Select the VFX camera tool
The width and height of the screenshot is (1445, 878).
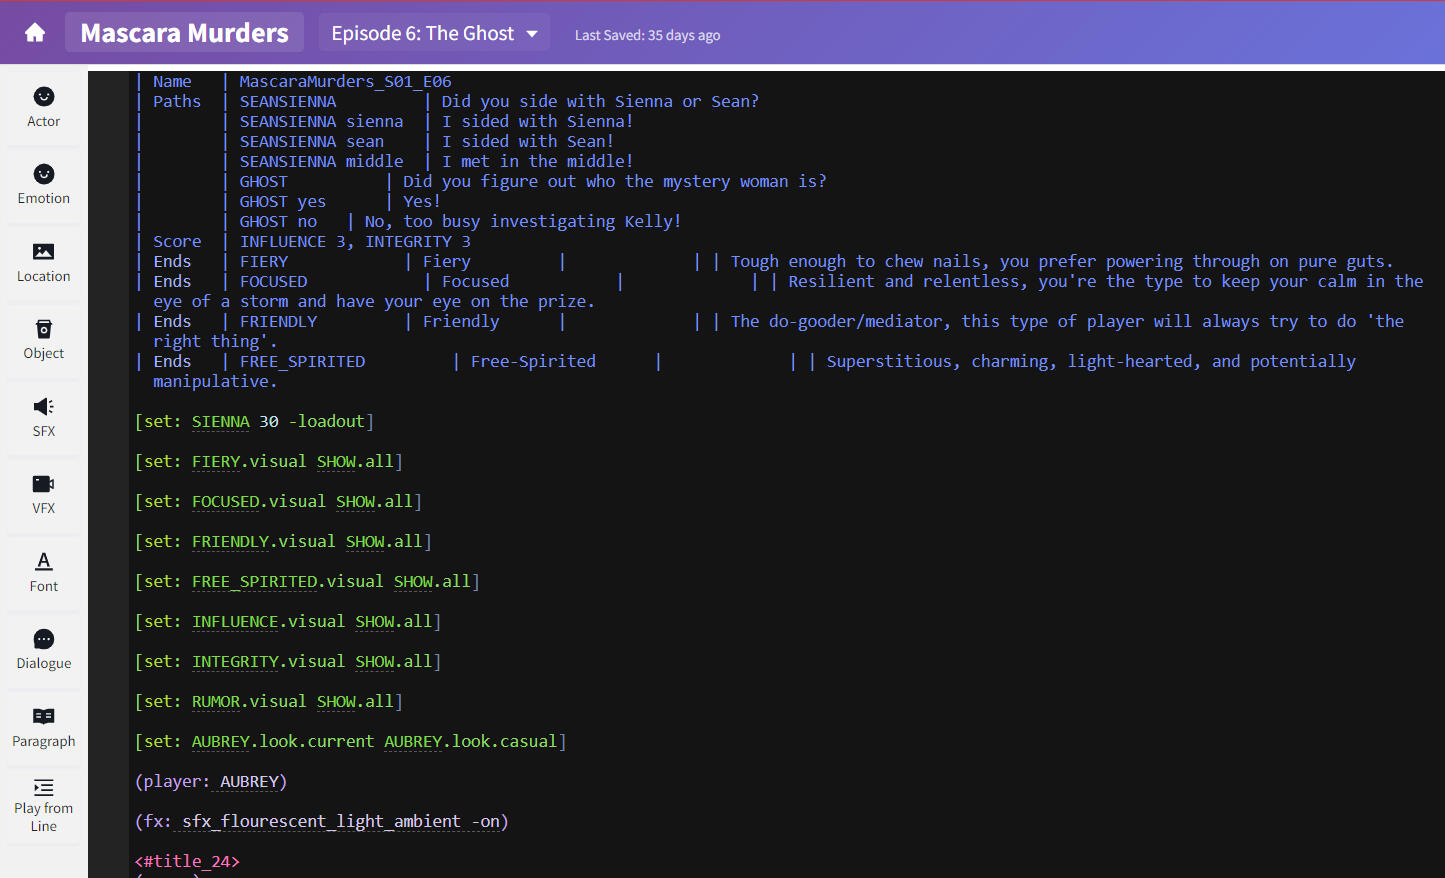44,494
